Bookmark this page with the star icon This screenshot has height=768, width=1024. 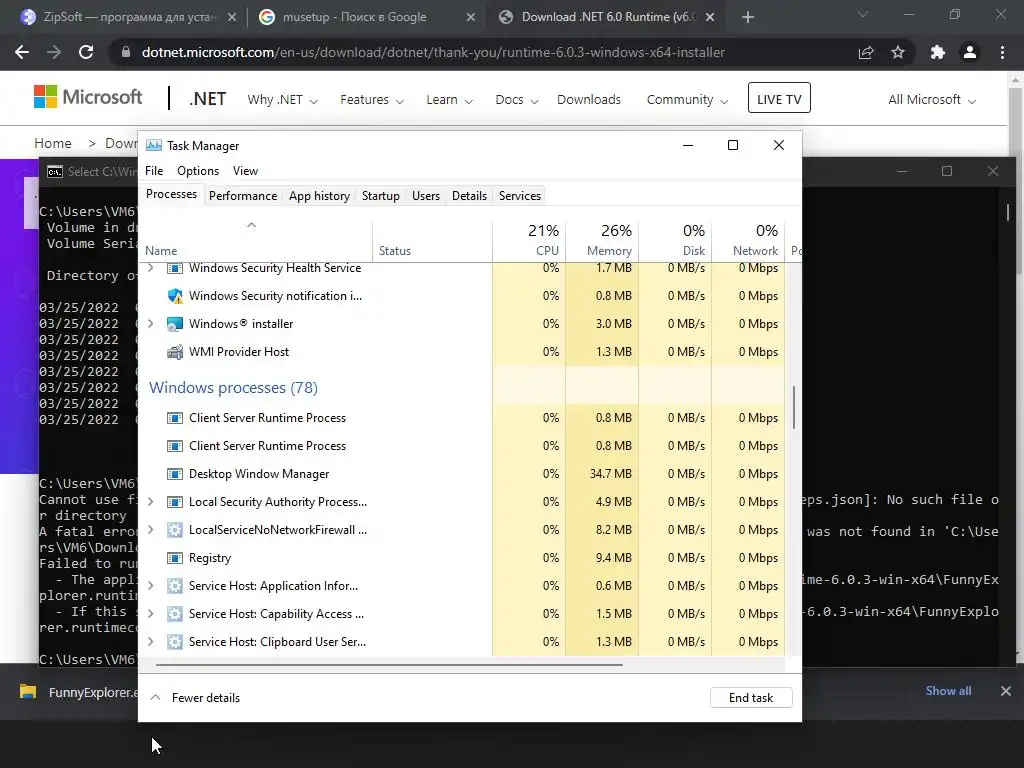coord(898,52)
